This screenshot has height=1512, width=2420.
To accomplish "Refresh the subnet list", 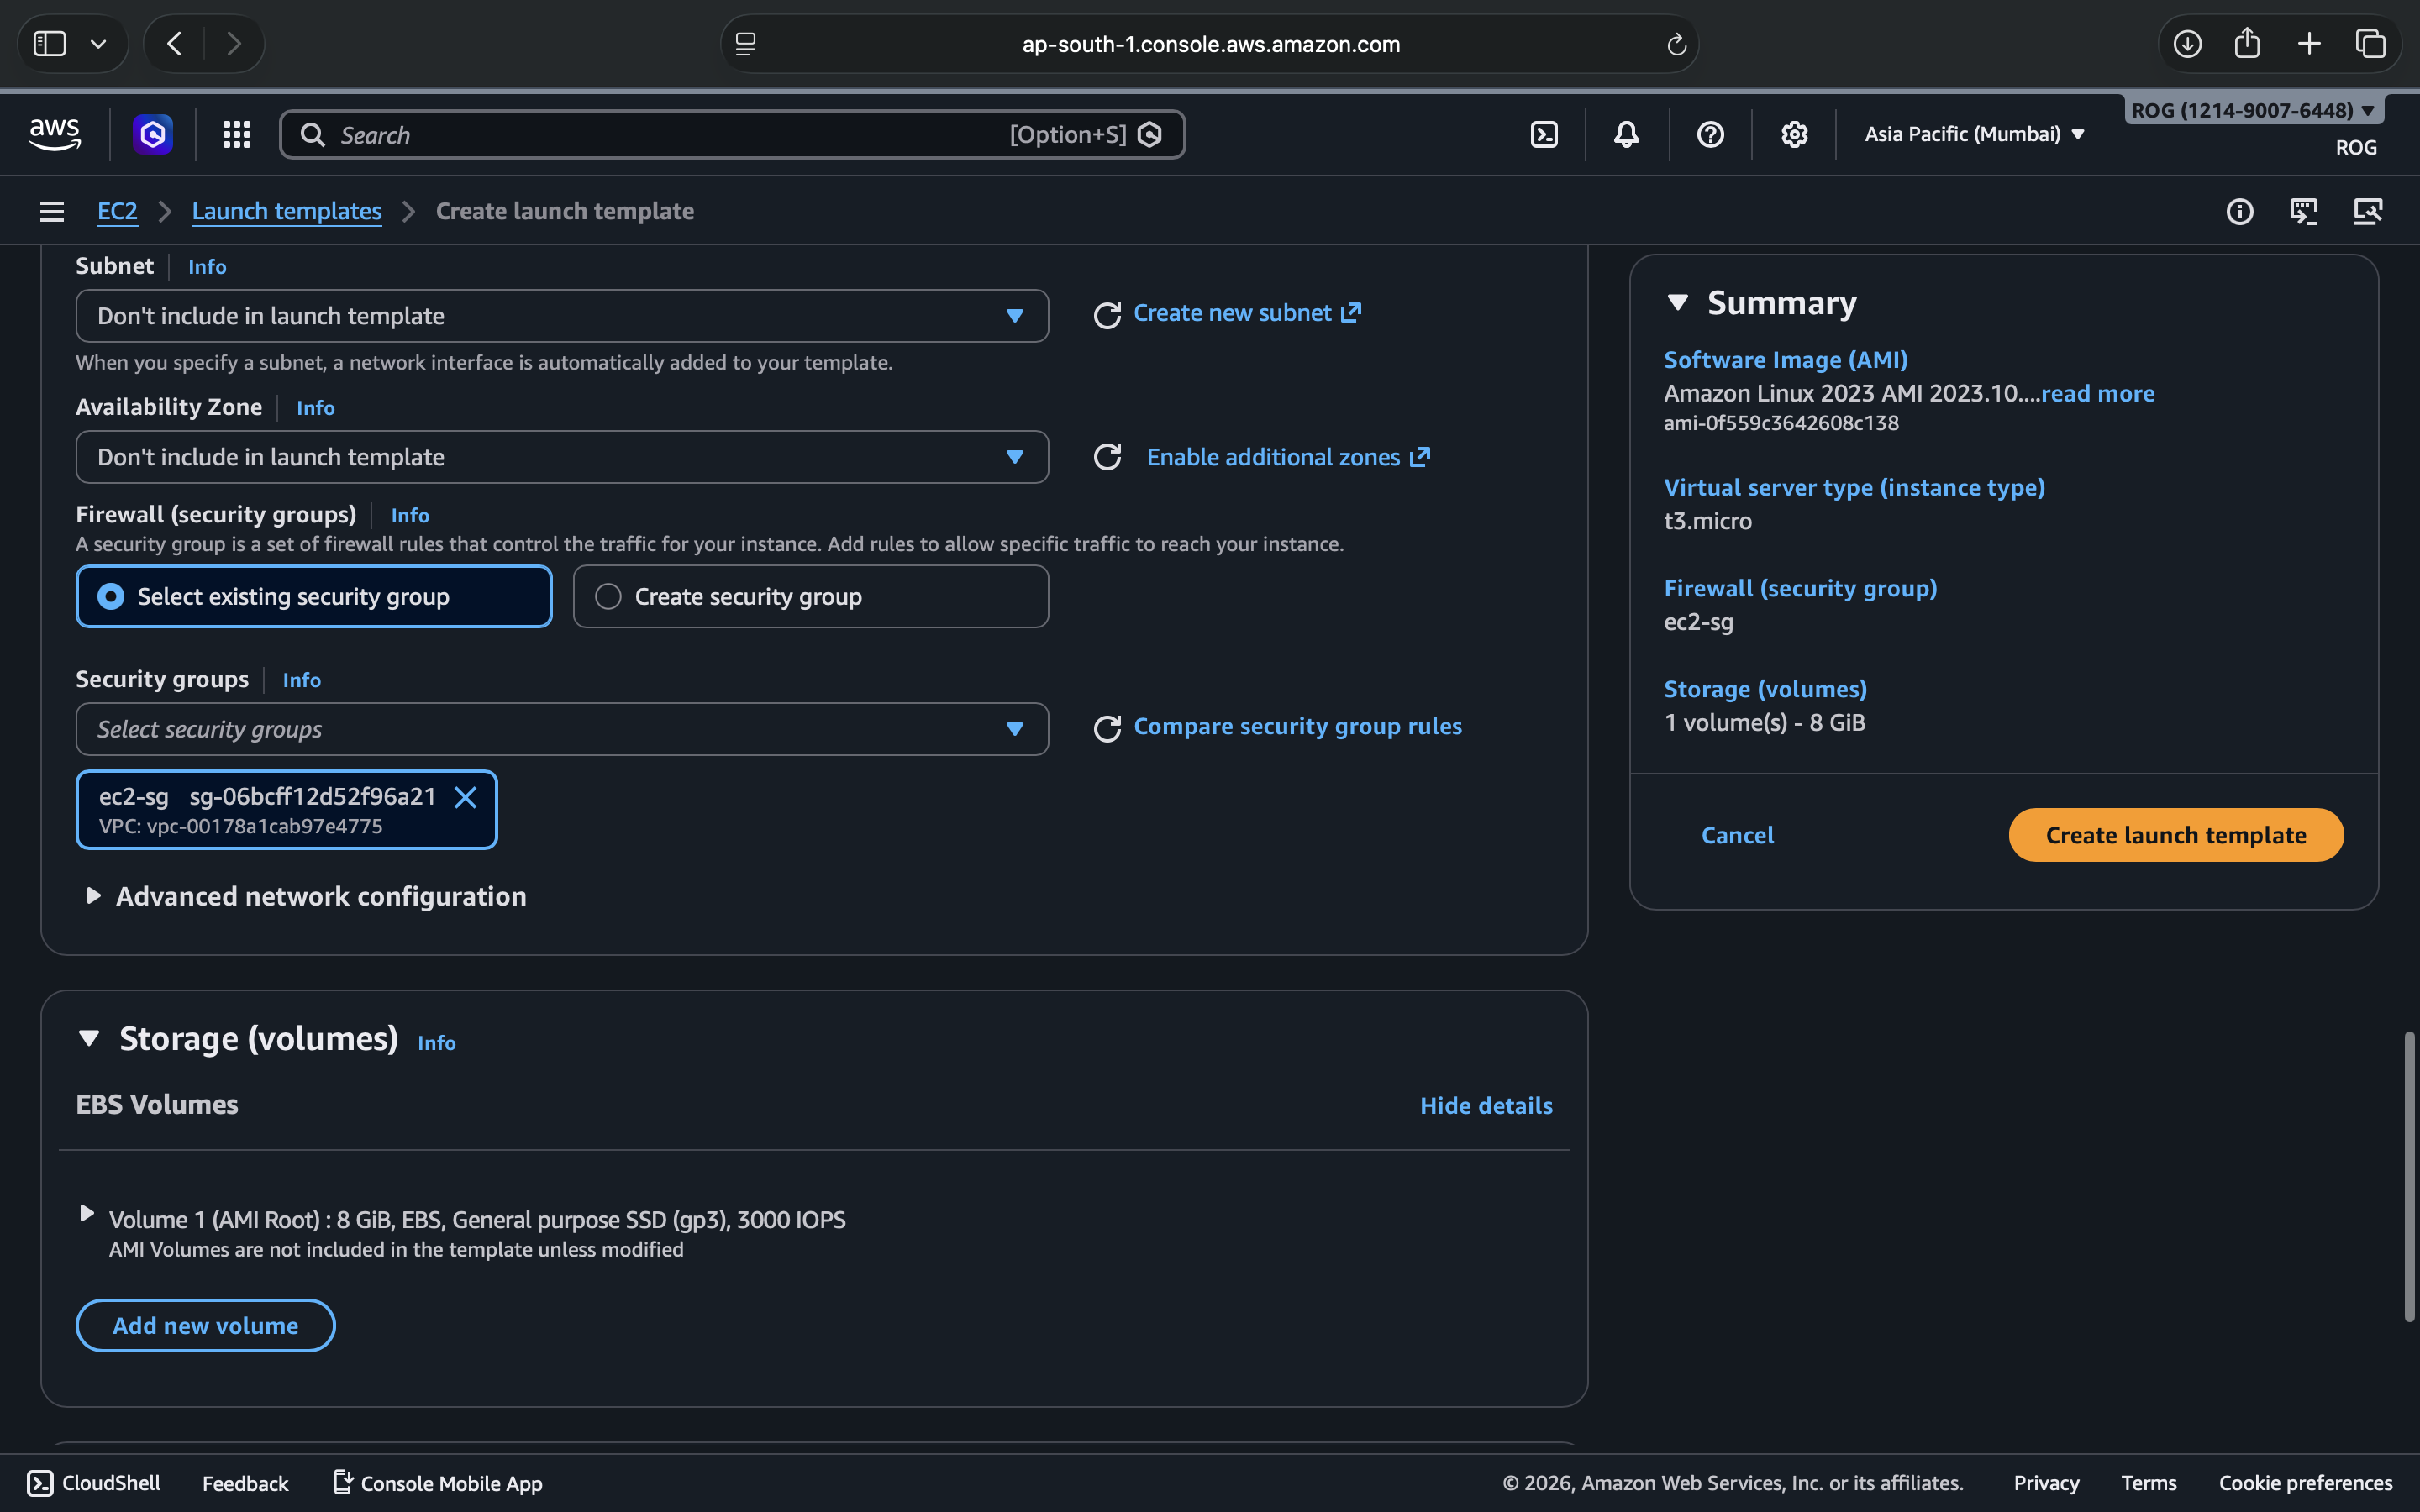I will (1107, 315).
